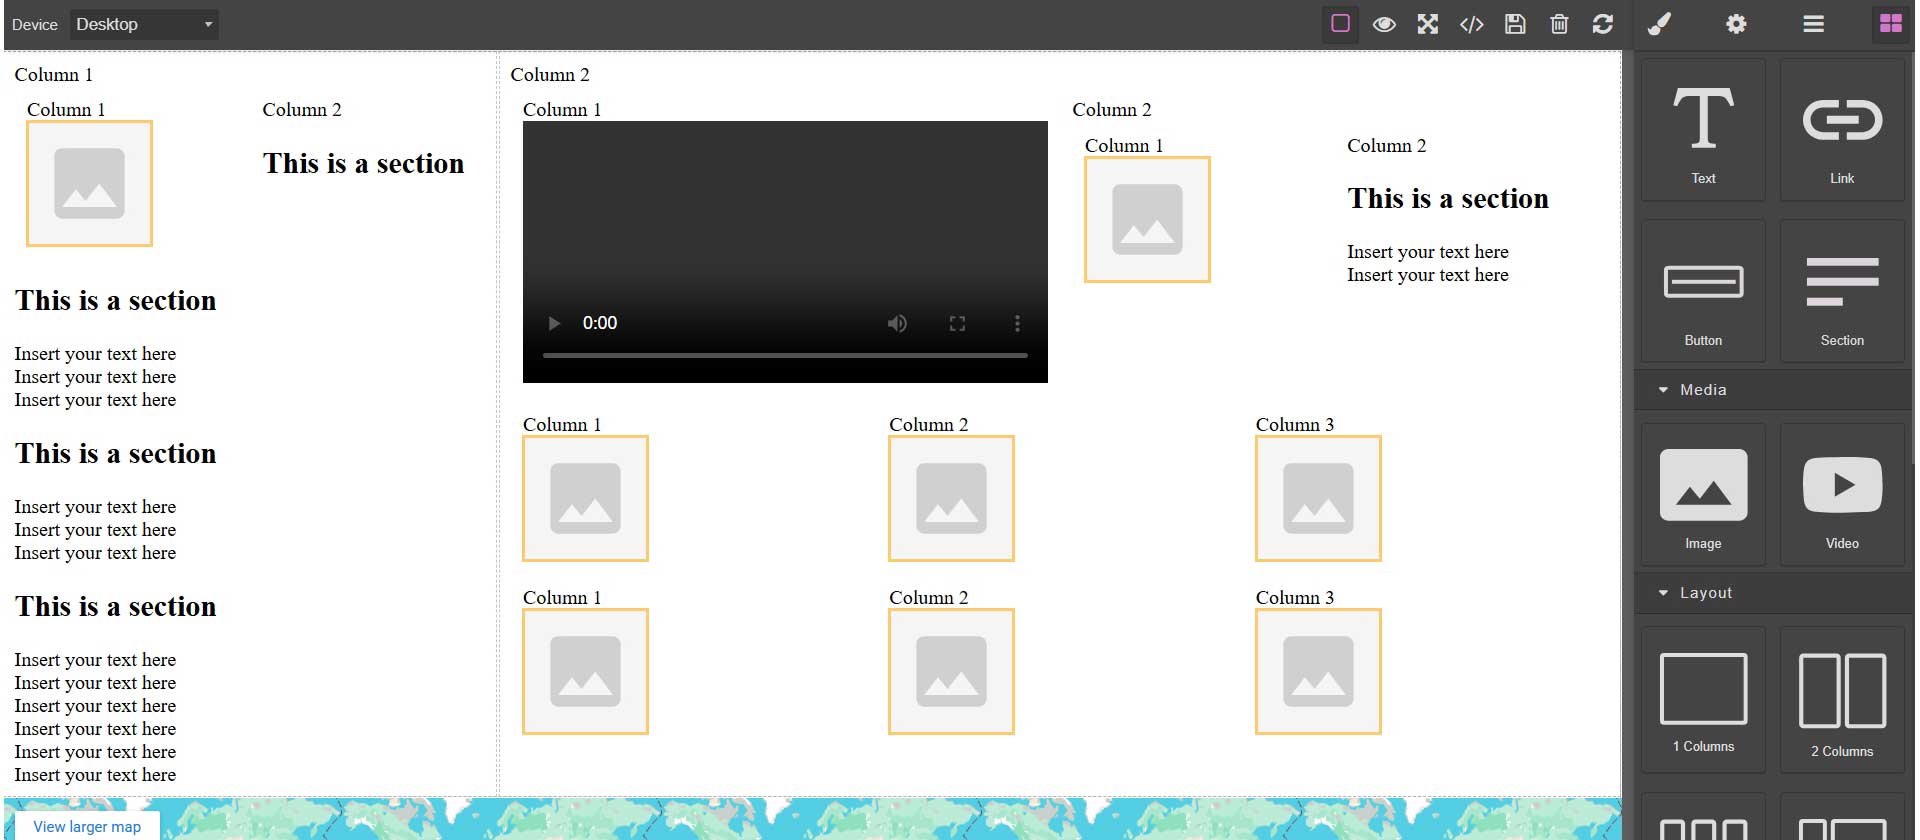Open the Device dropdown set to Desktop
Image resolution: width=1920 pixels, height=840 pixels.
click(144, 24)
